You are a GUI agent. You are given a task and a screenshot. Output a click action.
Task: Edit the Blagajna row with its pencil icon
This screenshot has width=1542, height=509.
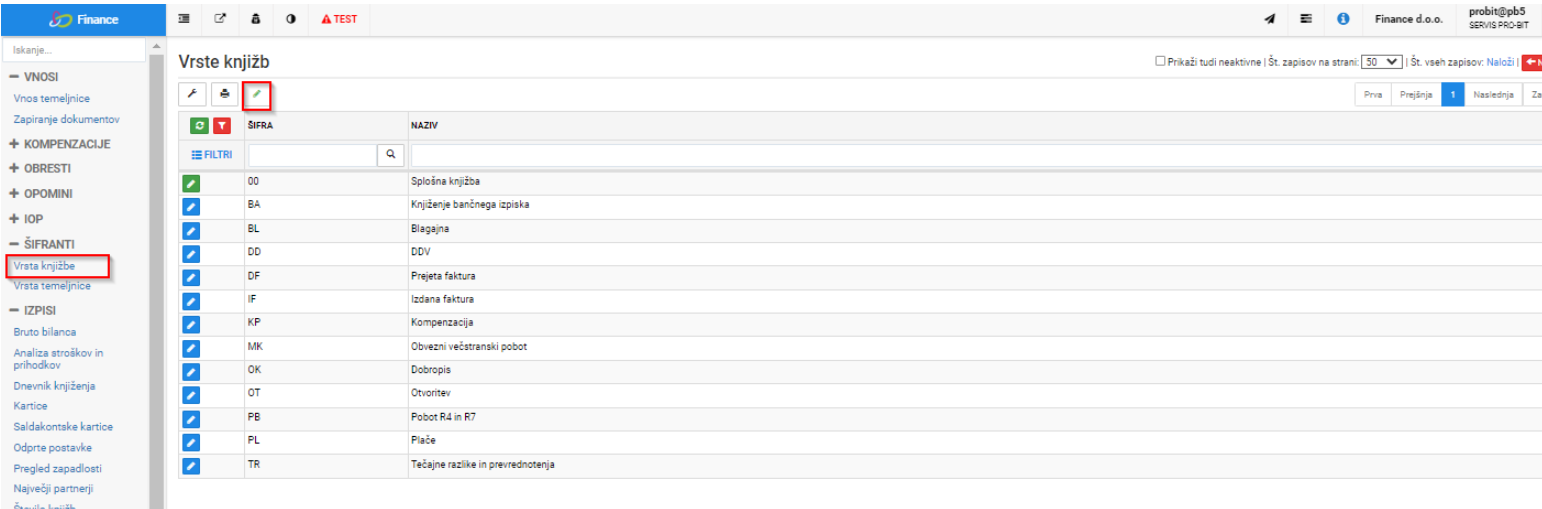coord(191,230)
